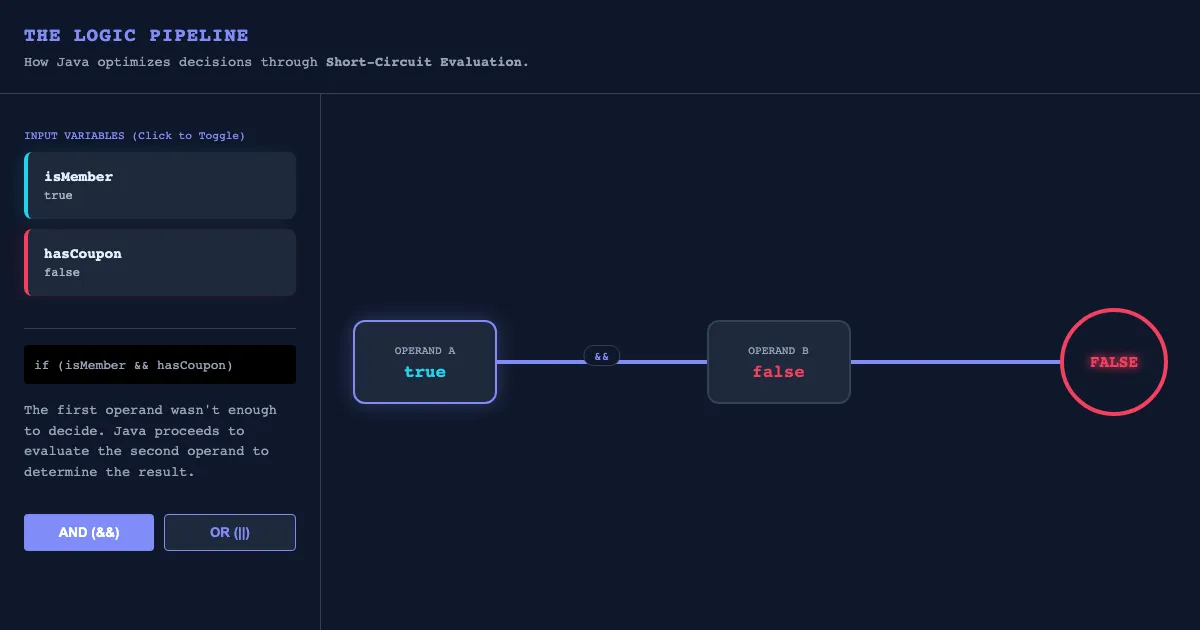Toggle the hasCoupon variable card
This screenshot has width=1200, height=630.
(160, 262)
